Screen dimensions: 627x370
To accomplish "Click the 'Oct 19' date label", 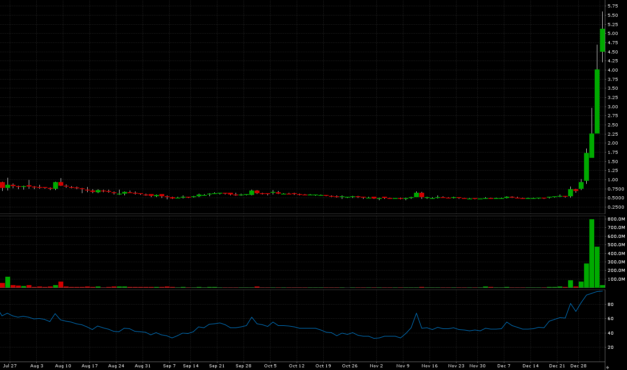I will [x=323, y=366].
